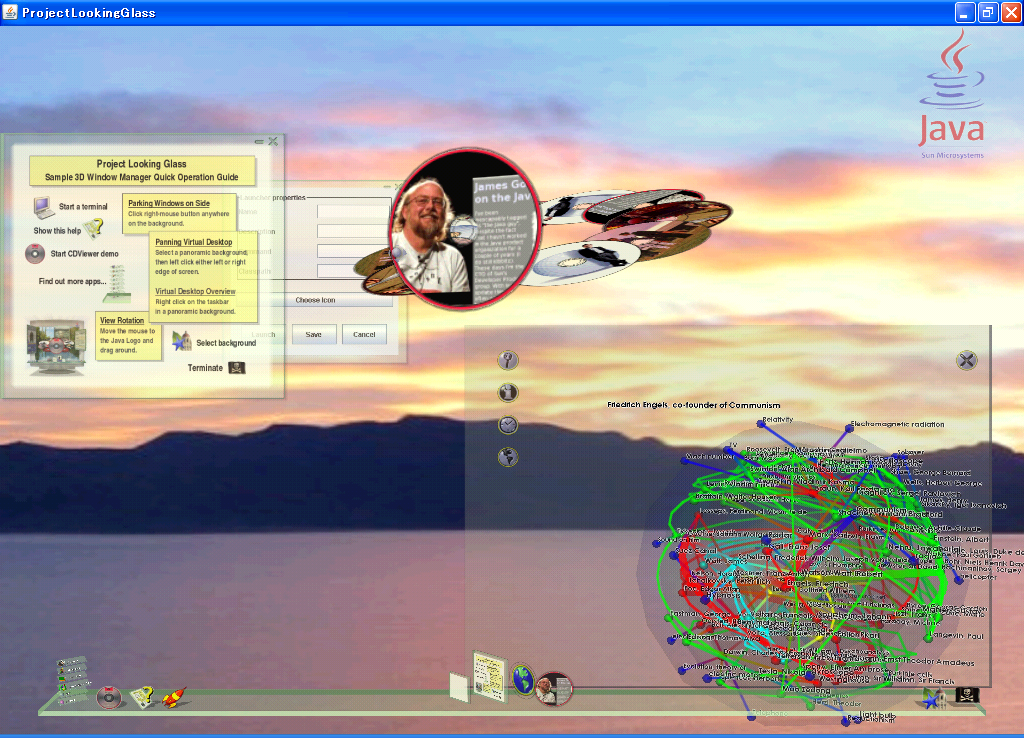Click the Java logo in the corner
The height and width of the screenshot is (738, 1024).
click(952, 93)
